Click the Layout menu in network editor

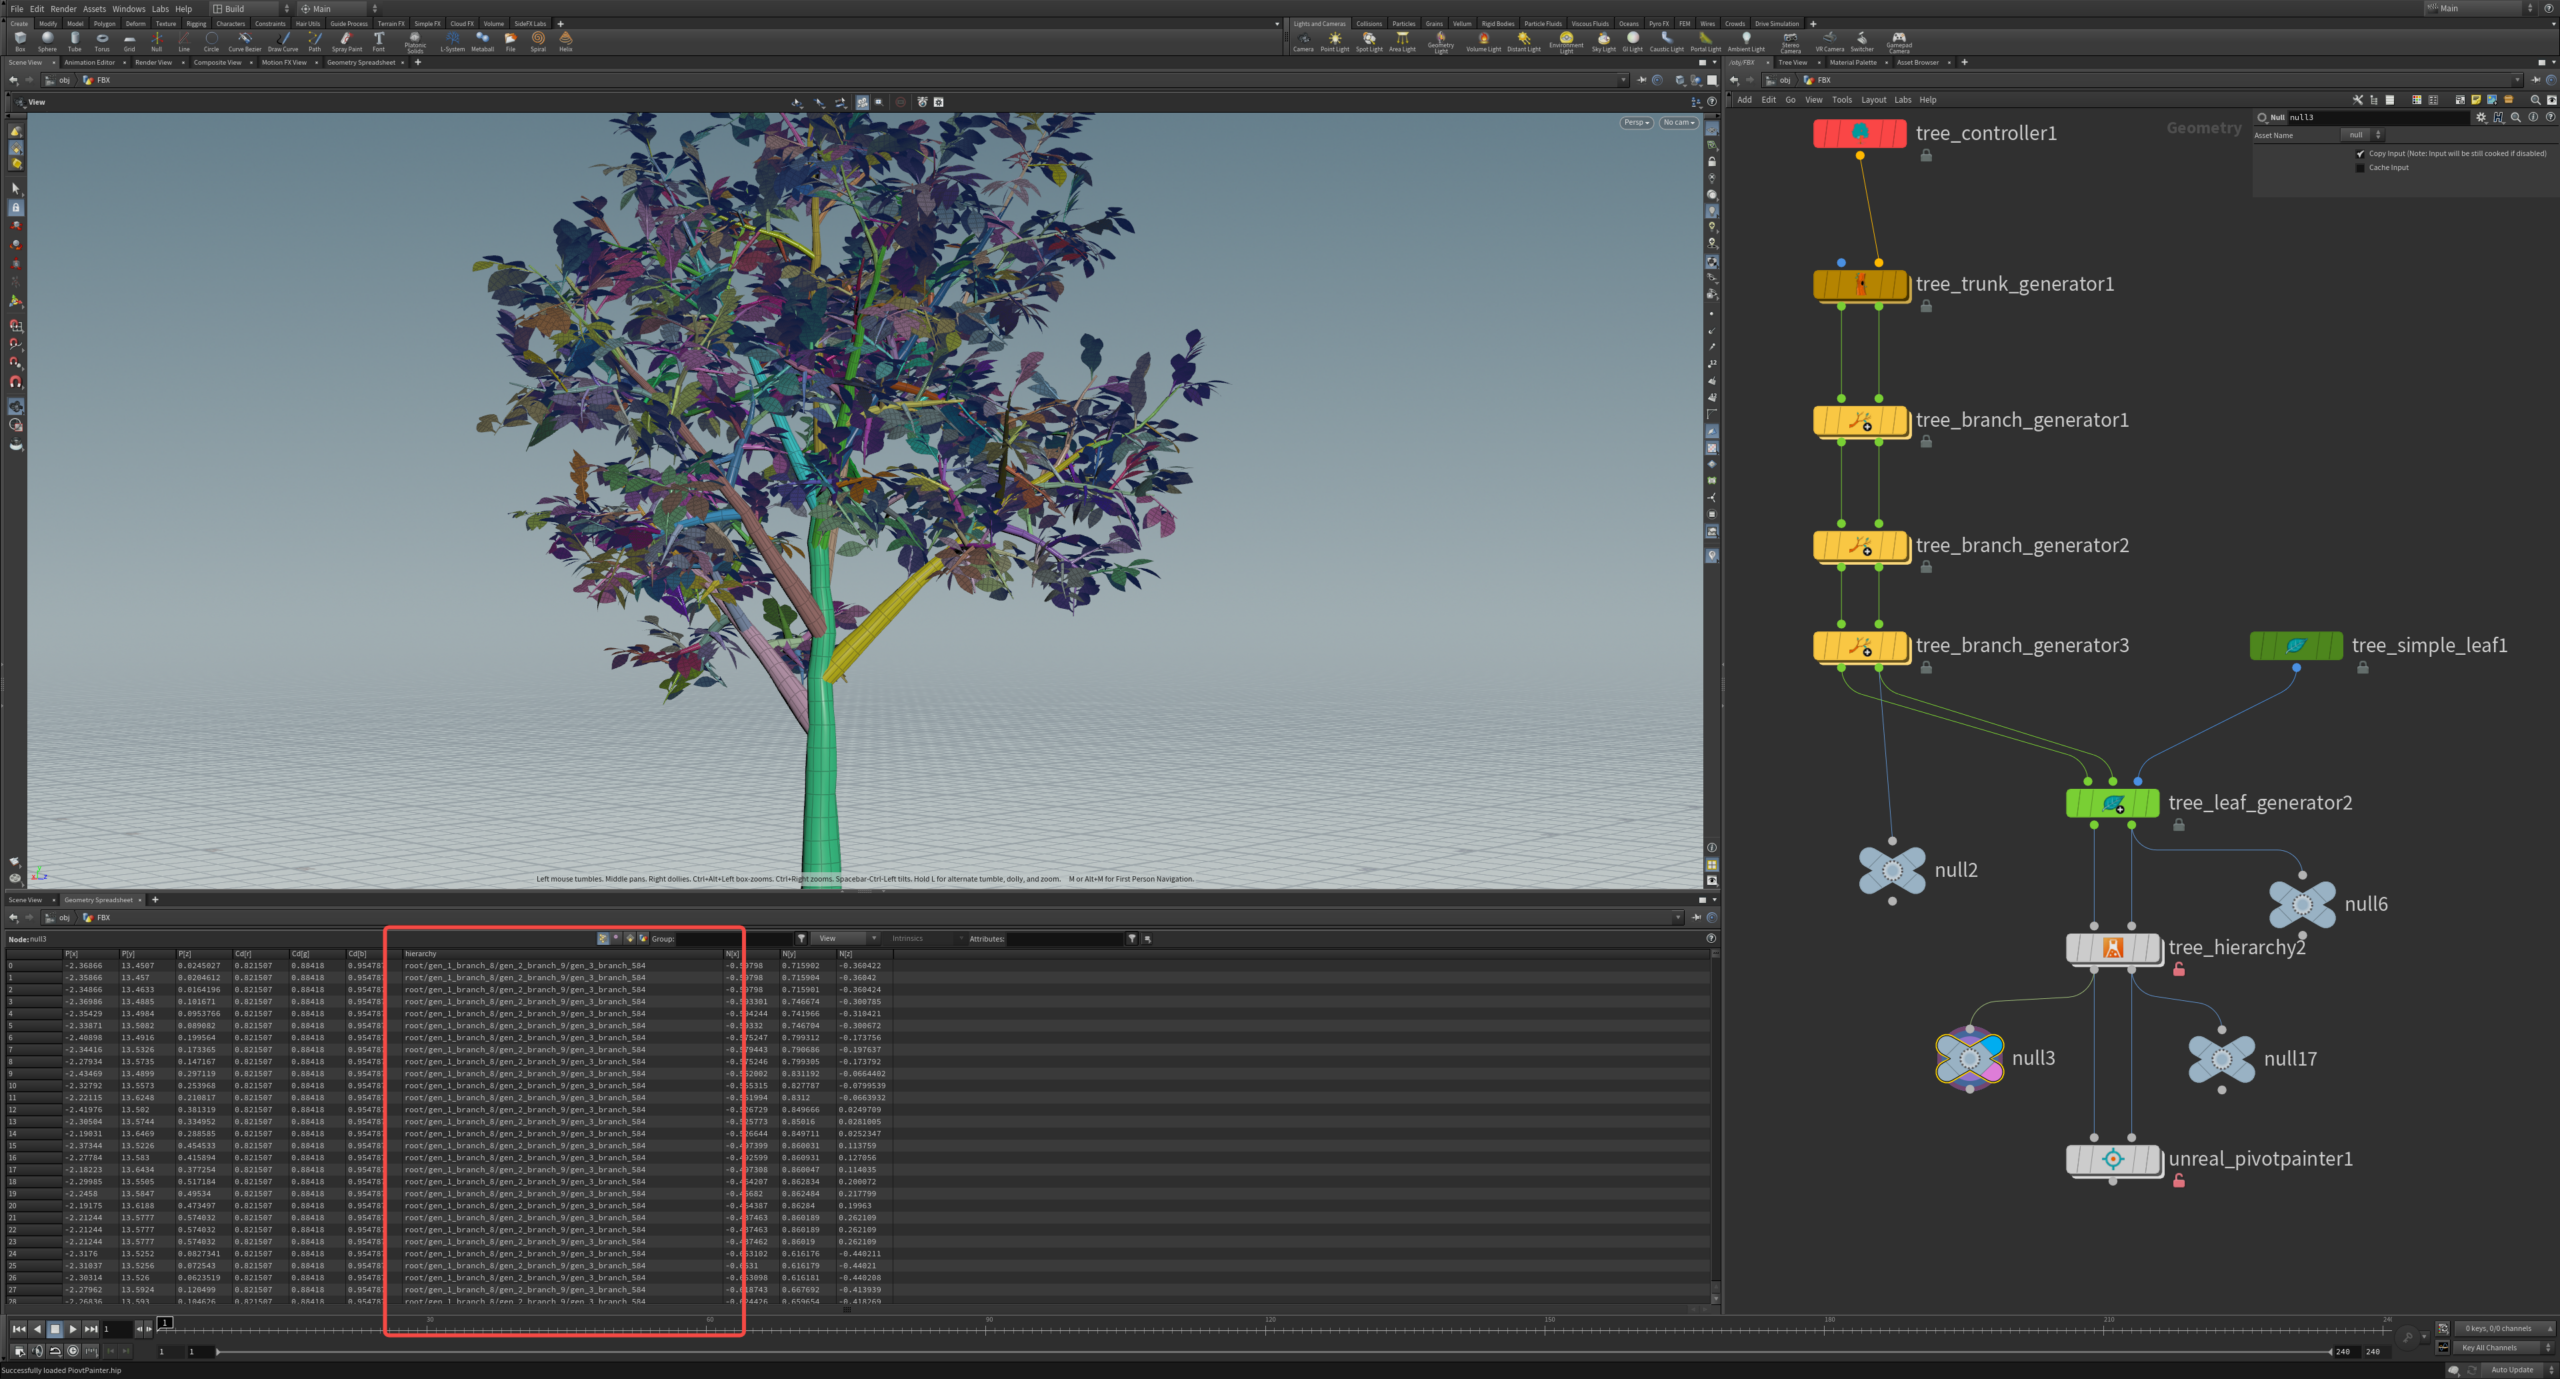click(1873, 100)
